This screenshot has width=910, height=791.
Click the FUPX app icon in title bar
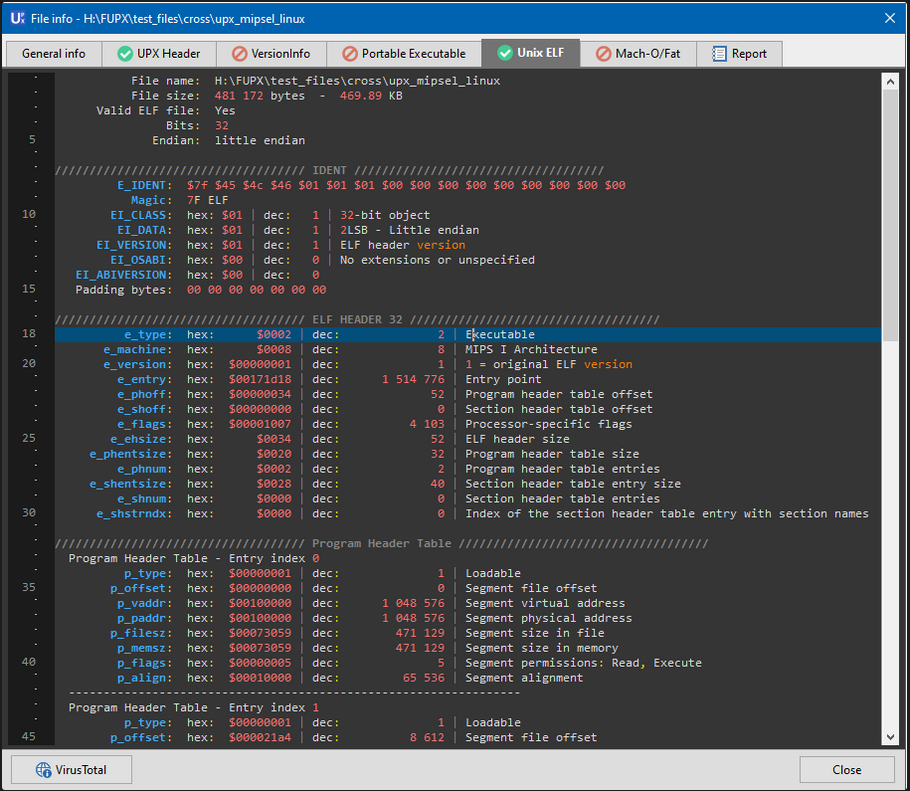tap(17, 19)
